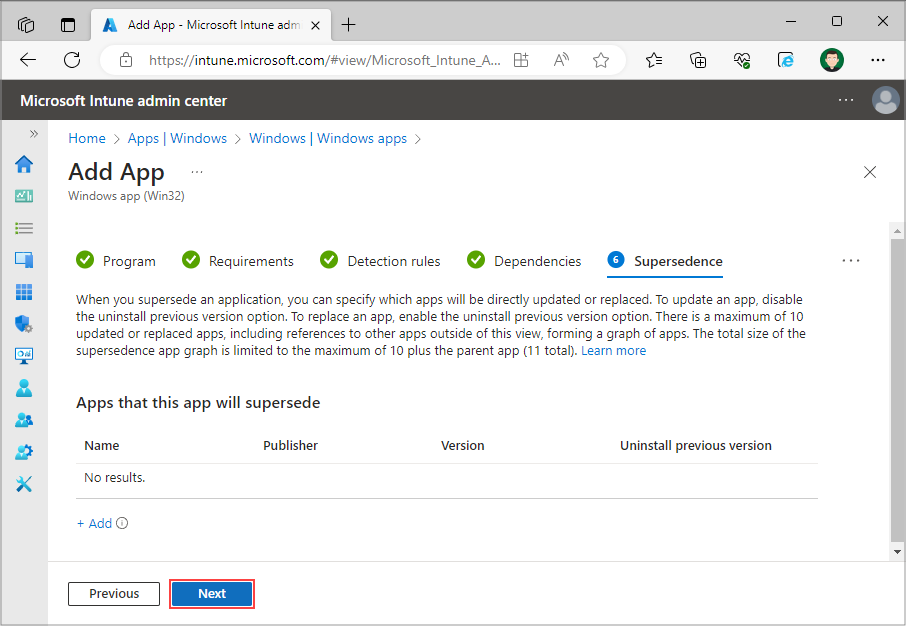Go to Program step tab

[x=116, y=261]
